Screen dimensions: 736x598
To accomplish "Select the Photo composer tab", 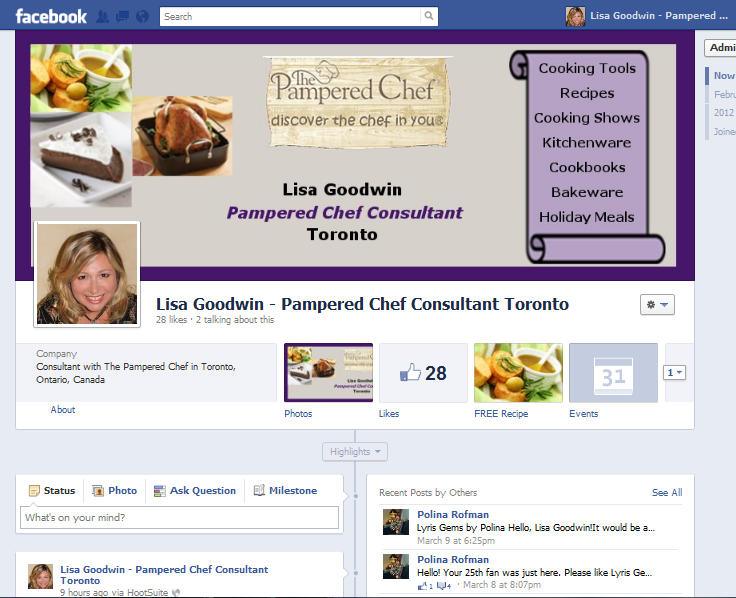I will [115, 491].
